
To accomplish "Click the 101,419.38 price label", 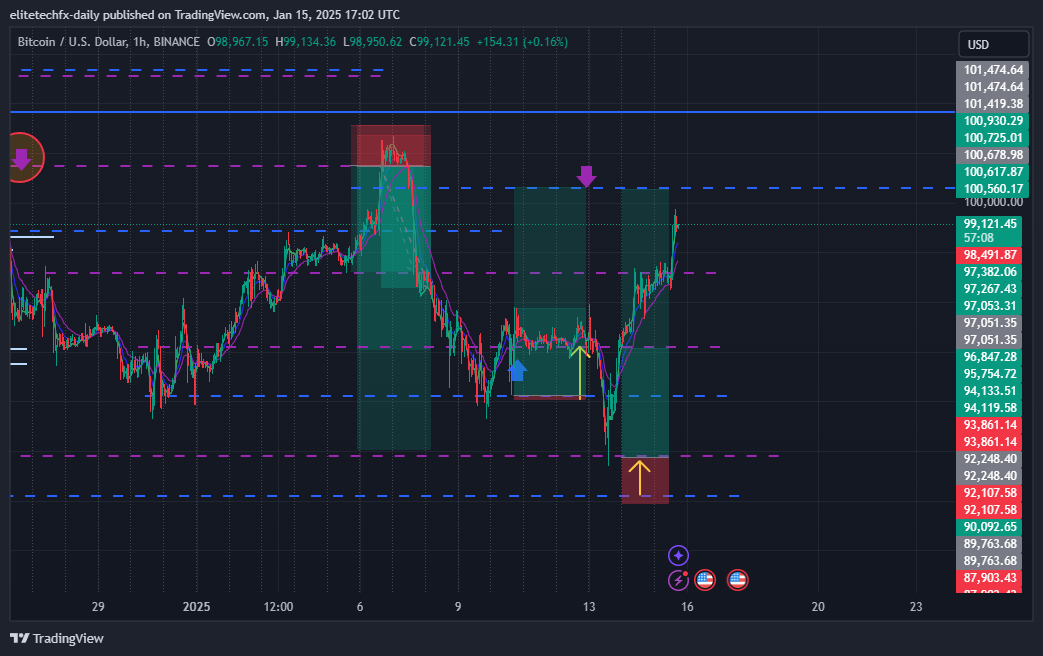I will pos(992,104).
